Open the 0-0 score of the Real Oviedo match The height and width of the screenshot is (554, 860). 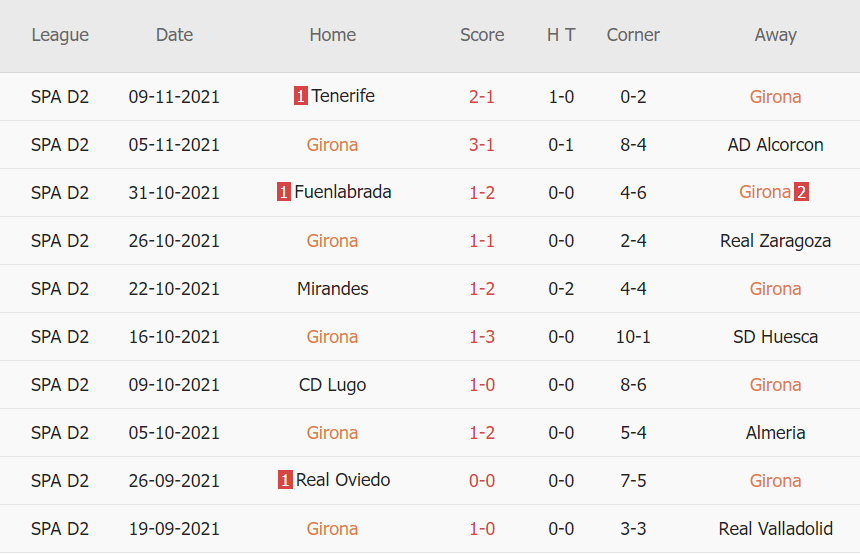[x=482, y=480]
